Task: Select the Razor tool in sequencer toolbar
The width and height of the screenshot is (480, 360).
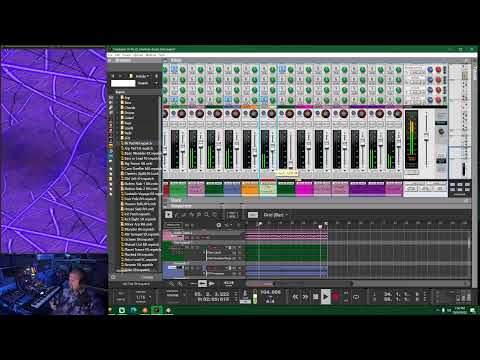Action: (x=192, y=215)
